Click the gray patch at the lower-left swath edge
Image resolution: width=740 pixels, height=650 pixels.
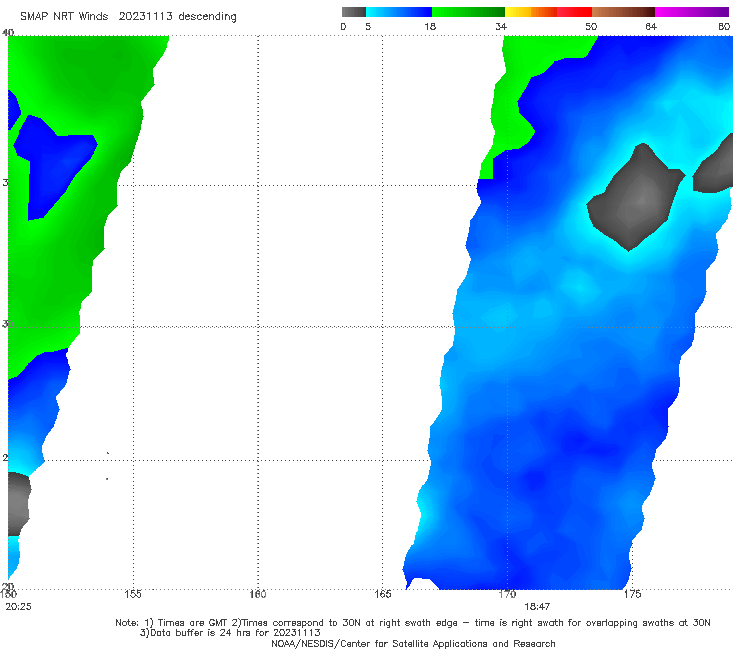tap(18, 504)
